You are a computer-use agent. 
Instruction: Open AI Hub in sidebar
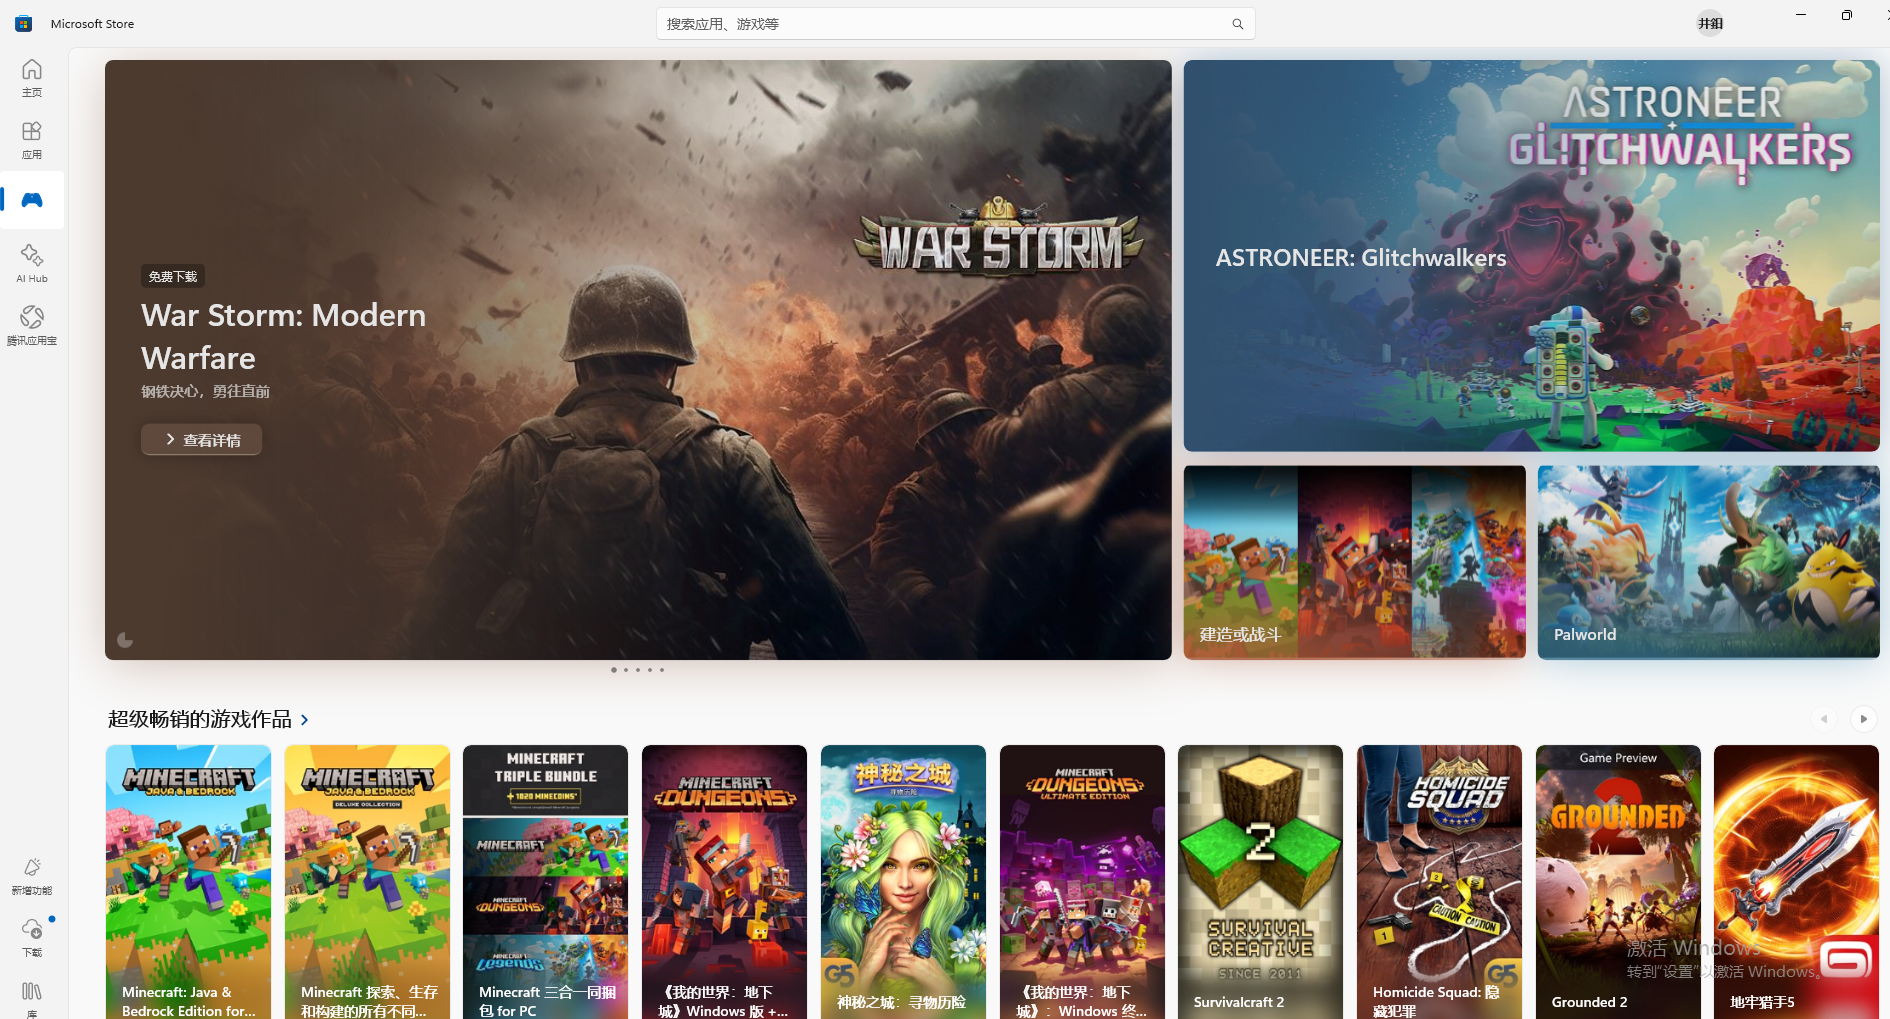[32, 264]
